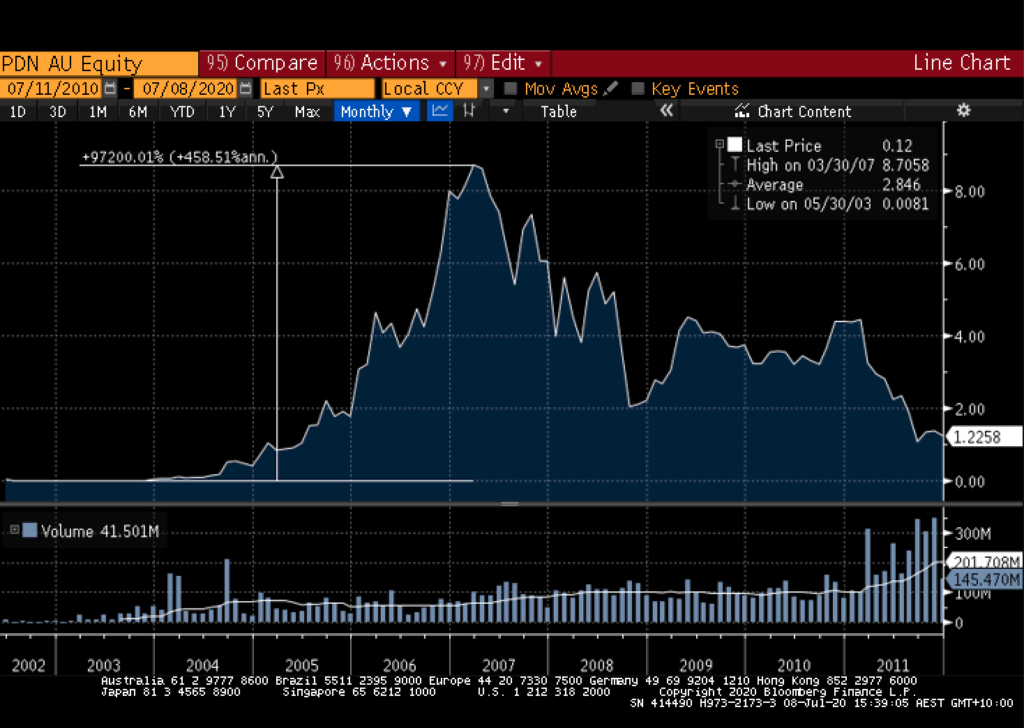Screen dimensions: 1024x728
Task: Open the chart type dropdown arrow
Action: [x=506, y=111]
